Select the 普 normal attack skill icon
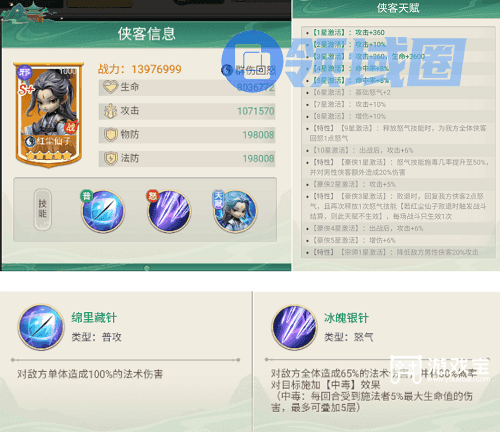500x432 pixels. 103,211
